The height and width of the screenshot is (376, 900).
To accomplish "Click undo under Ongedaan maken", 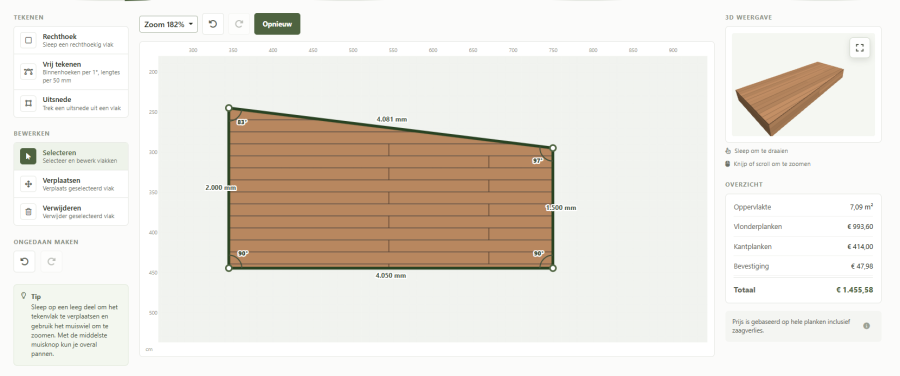I will [x=24, y=262].
